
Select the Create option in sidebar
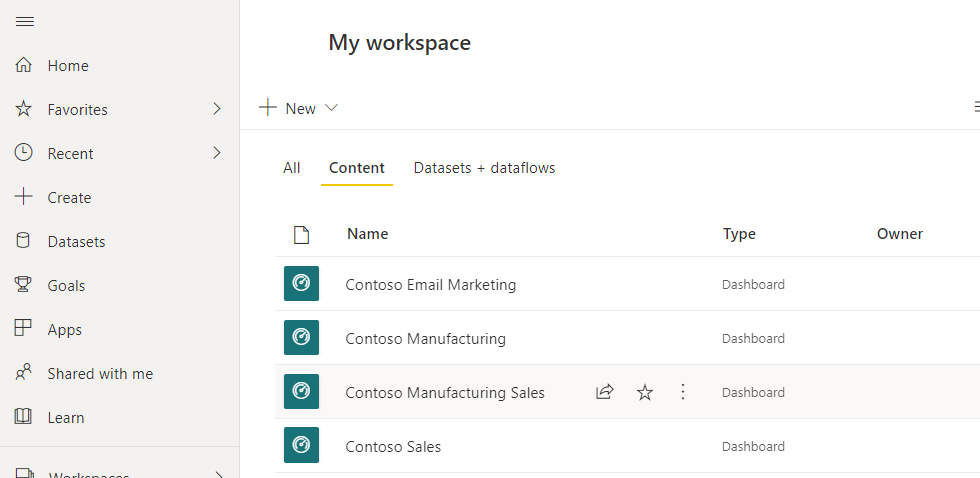[69, 198]
